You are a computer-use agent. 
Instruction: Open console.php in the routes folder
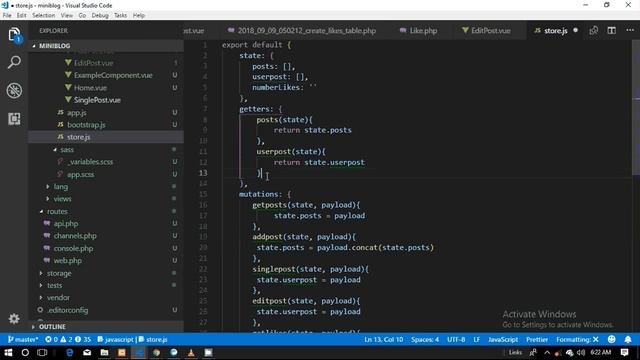73,248
